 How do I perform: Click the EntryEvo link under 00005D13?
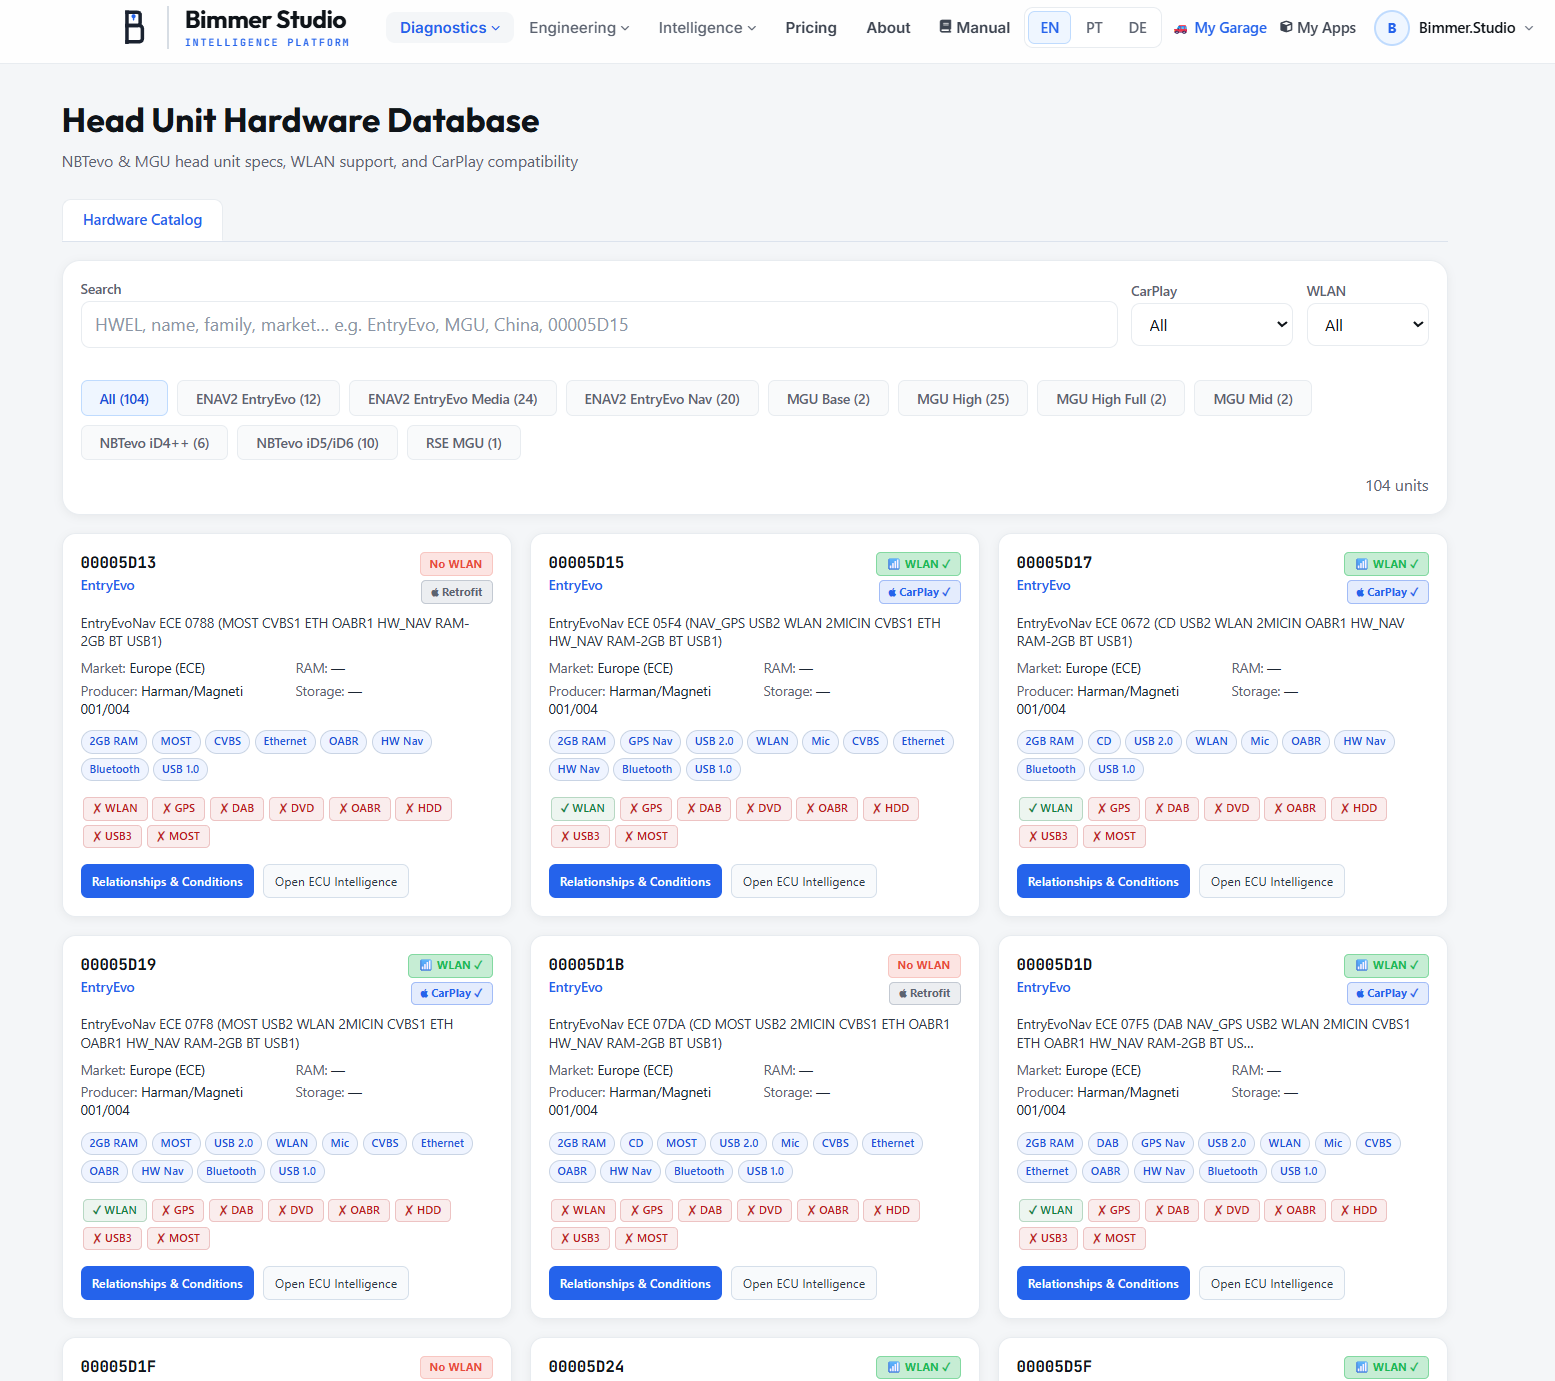tap(108, 586)
